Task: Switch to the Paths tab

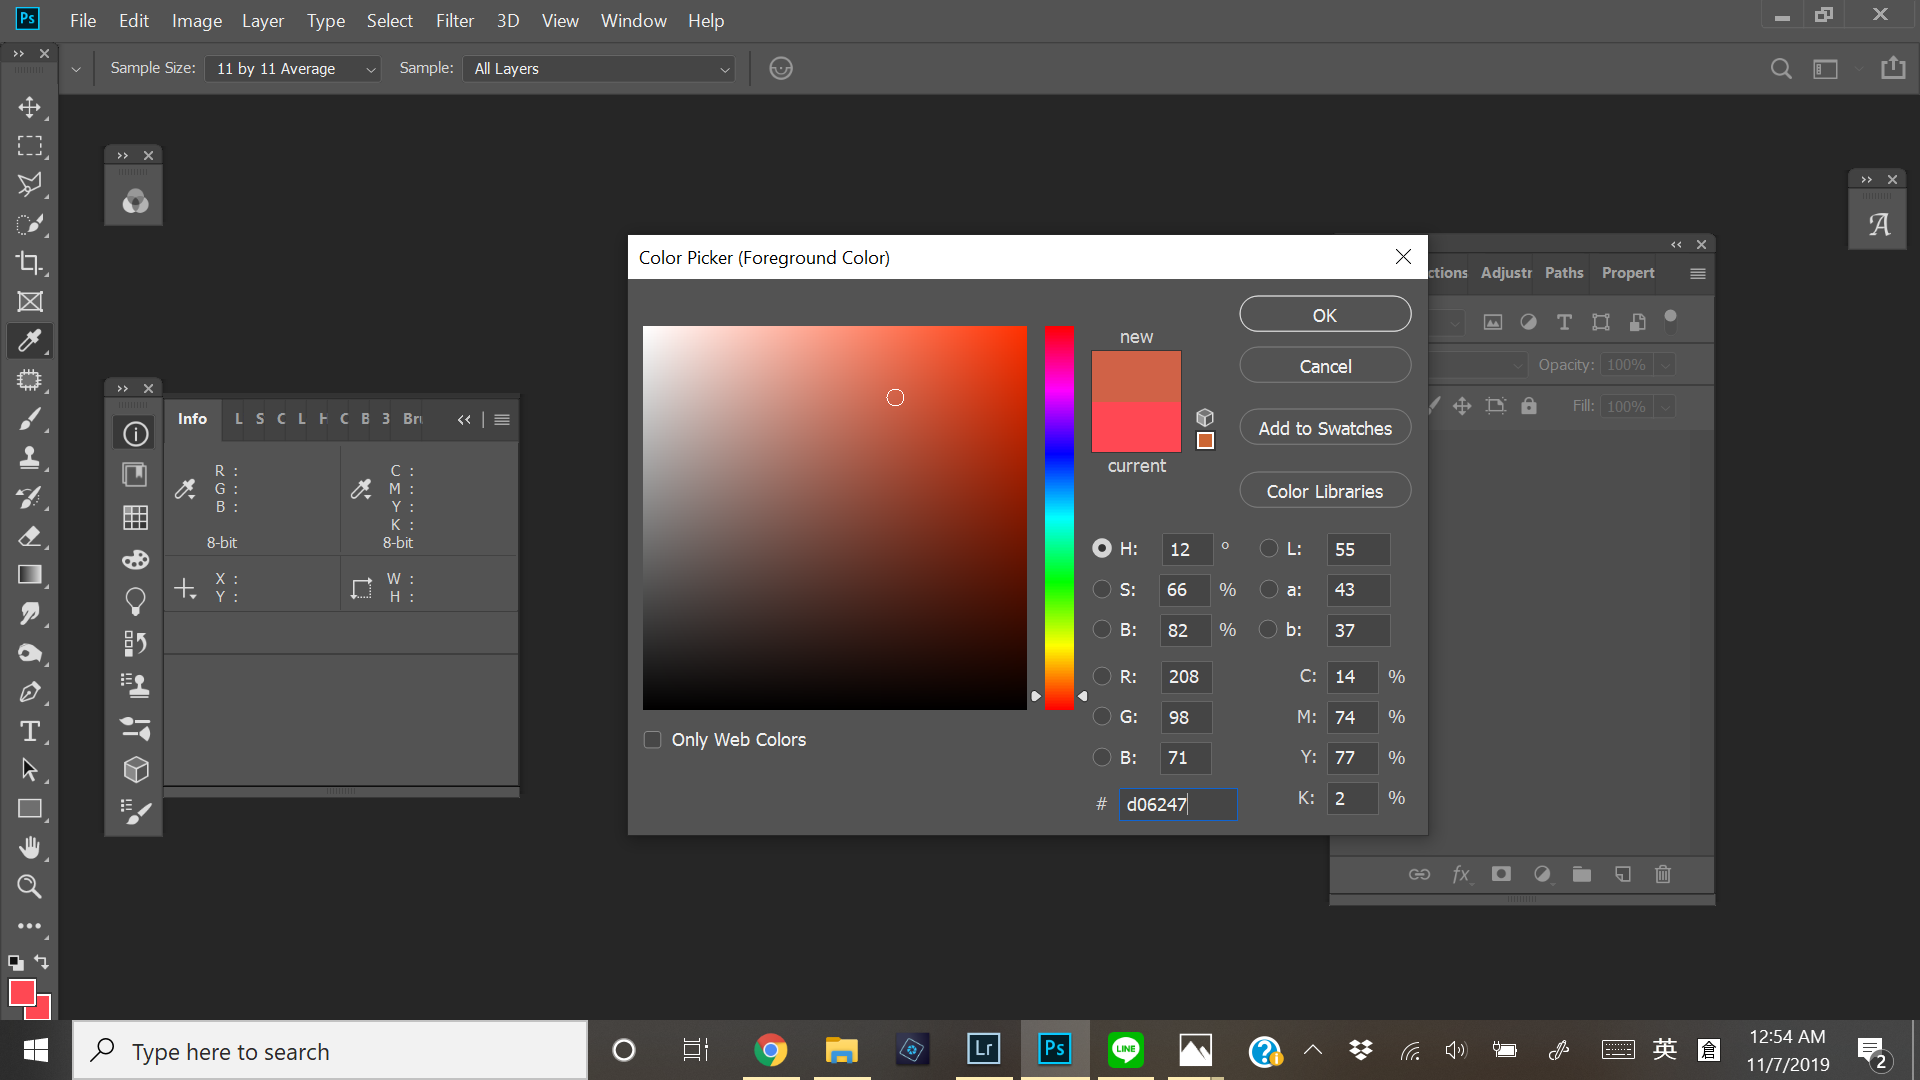Action: [x=1563, y=272]
